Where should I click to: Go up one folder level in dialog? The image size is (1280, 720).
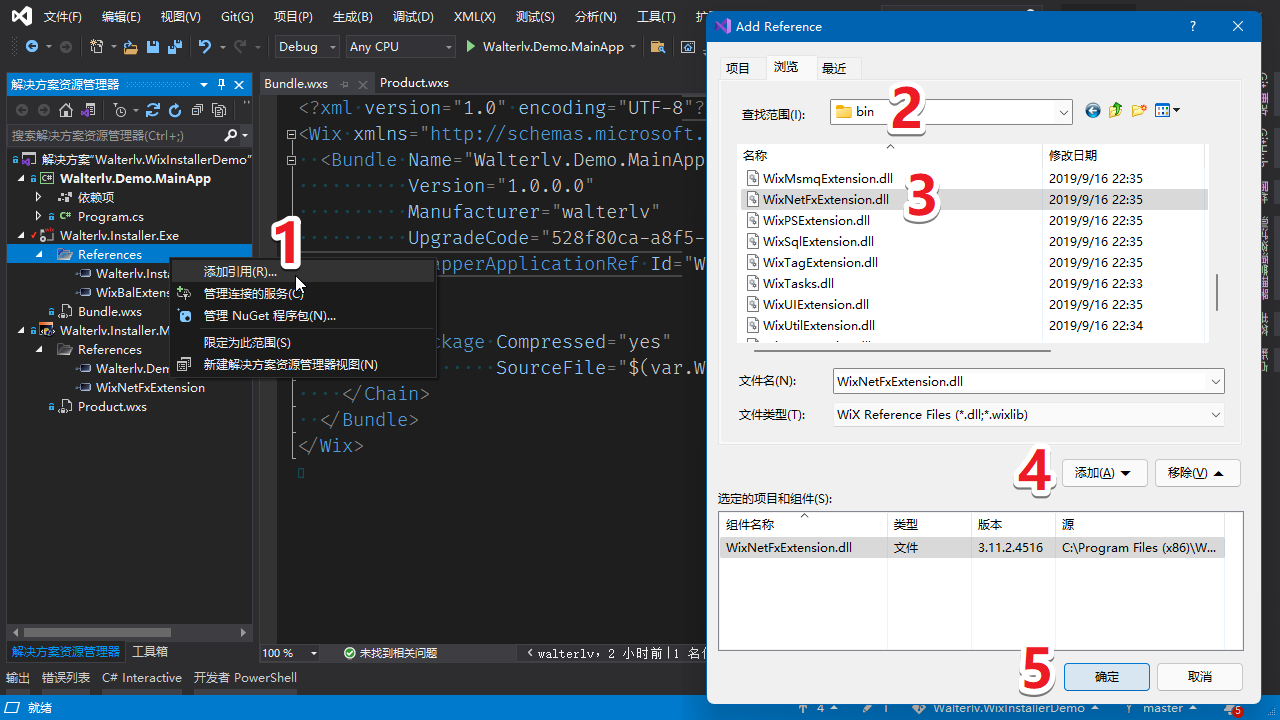[1116, 111]
